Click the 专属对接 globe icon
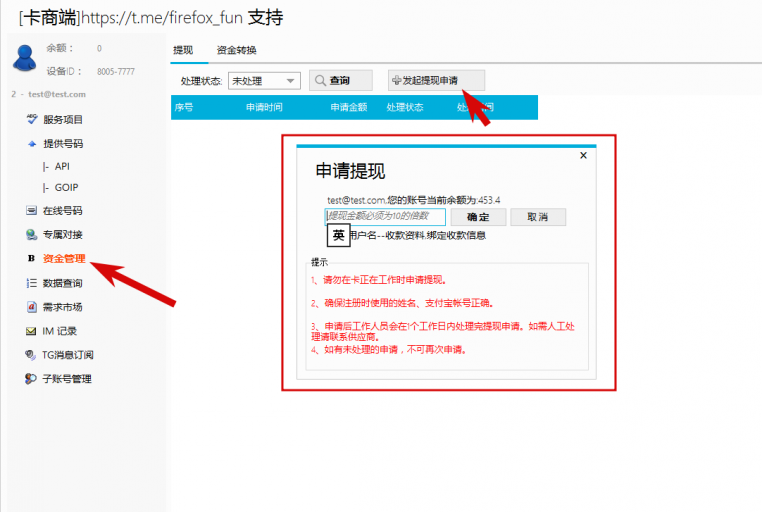Viewport: 762px width, 512px height. pyautogui.click(x=31, y=235)
